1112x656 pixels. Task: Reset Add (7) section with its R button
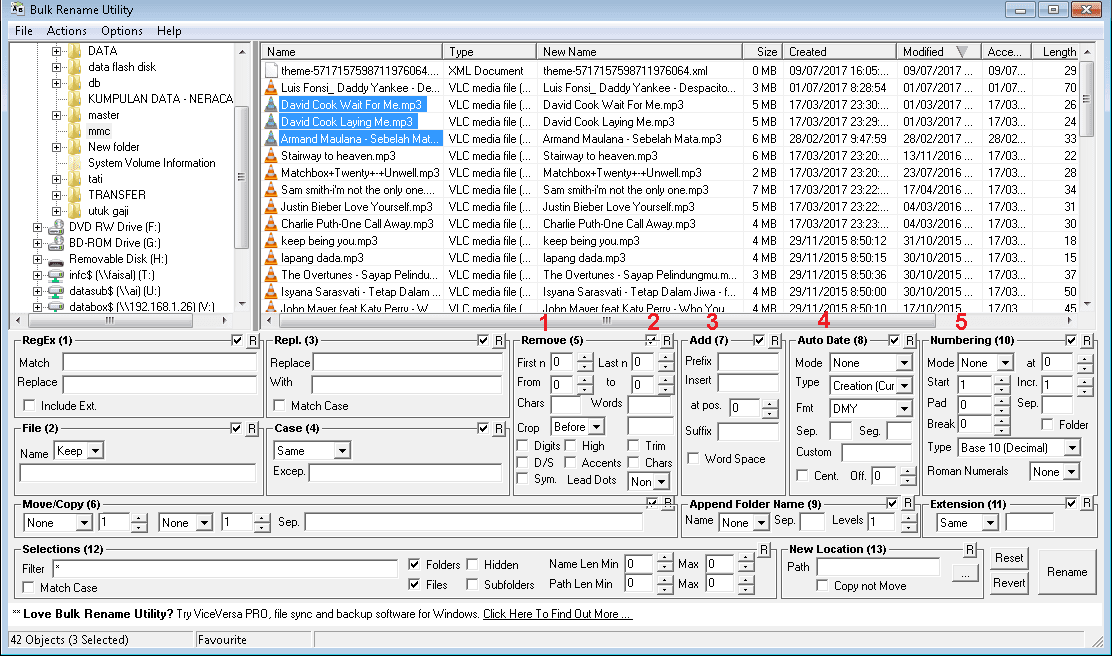coord(774,340)
